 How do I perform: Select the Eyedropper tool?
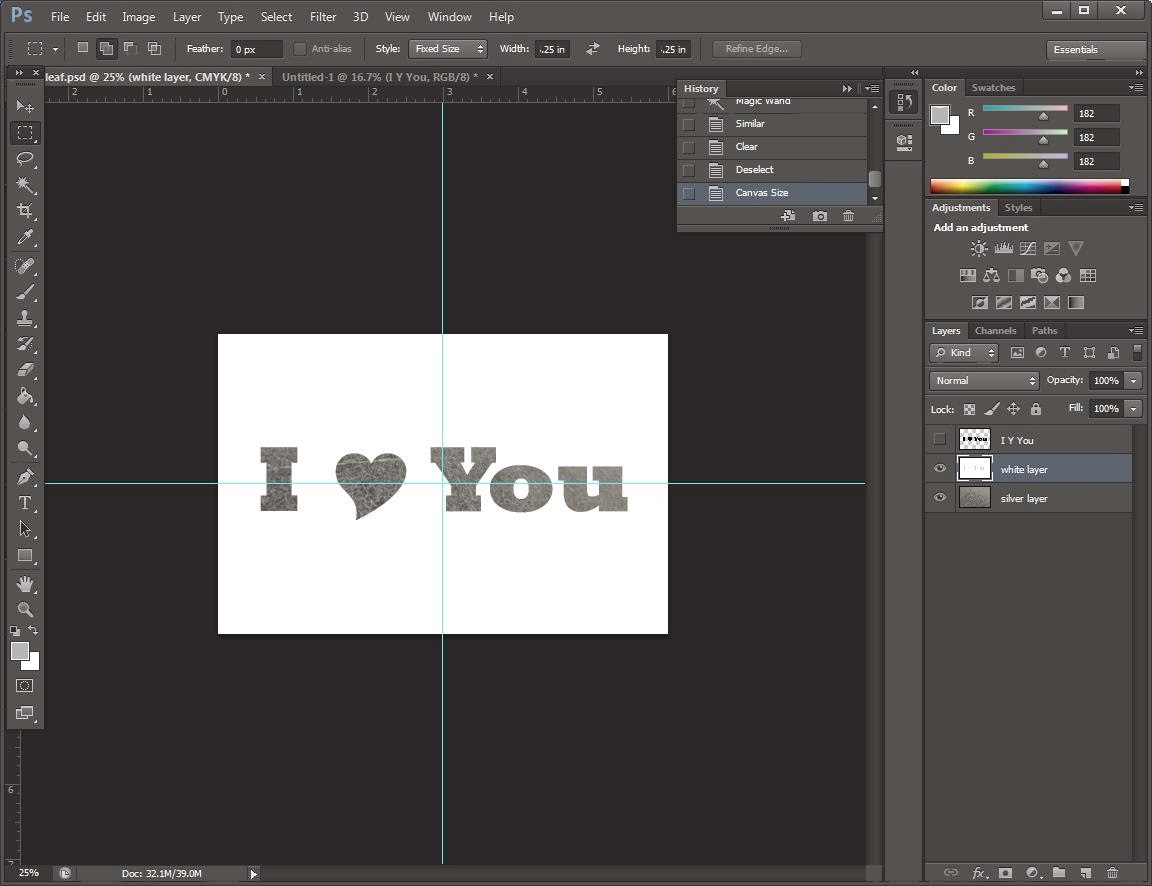coord(25,238)
